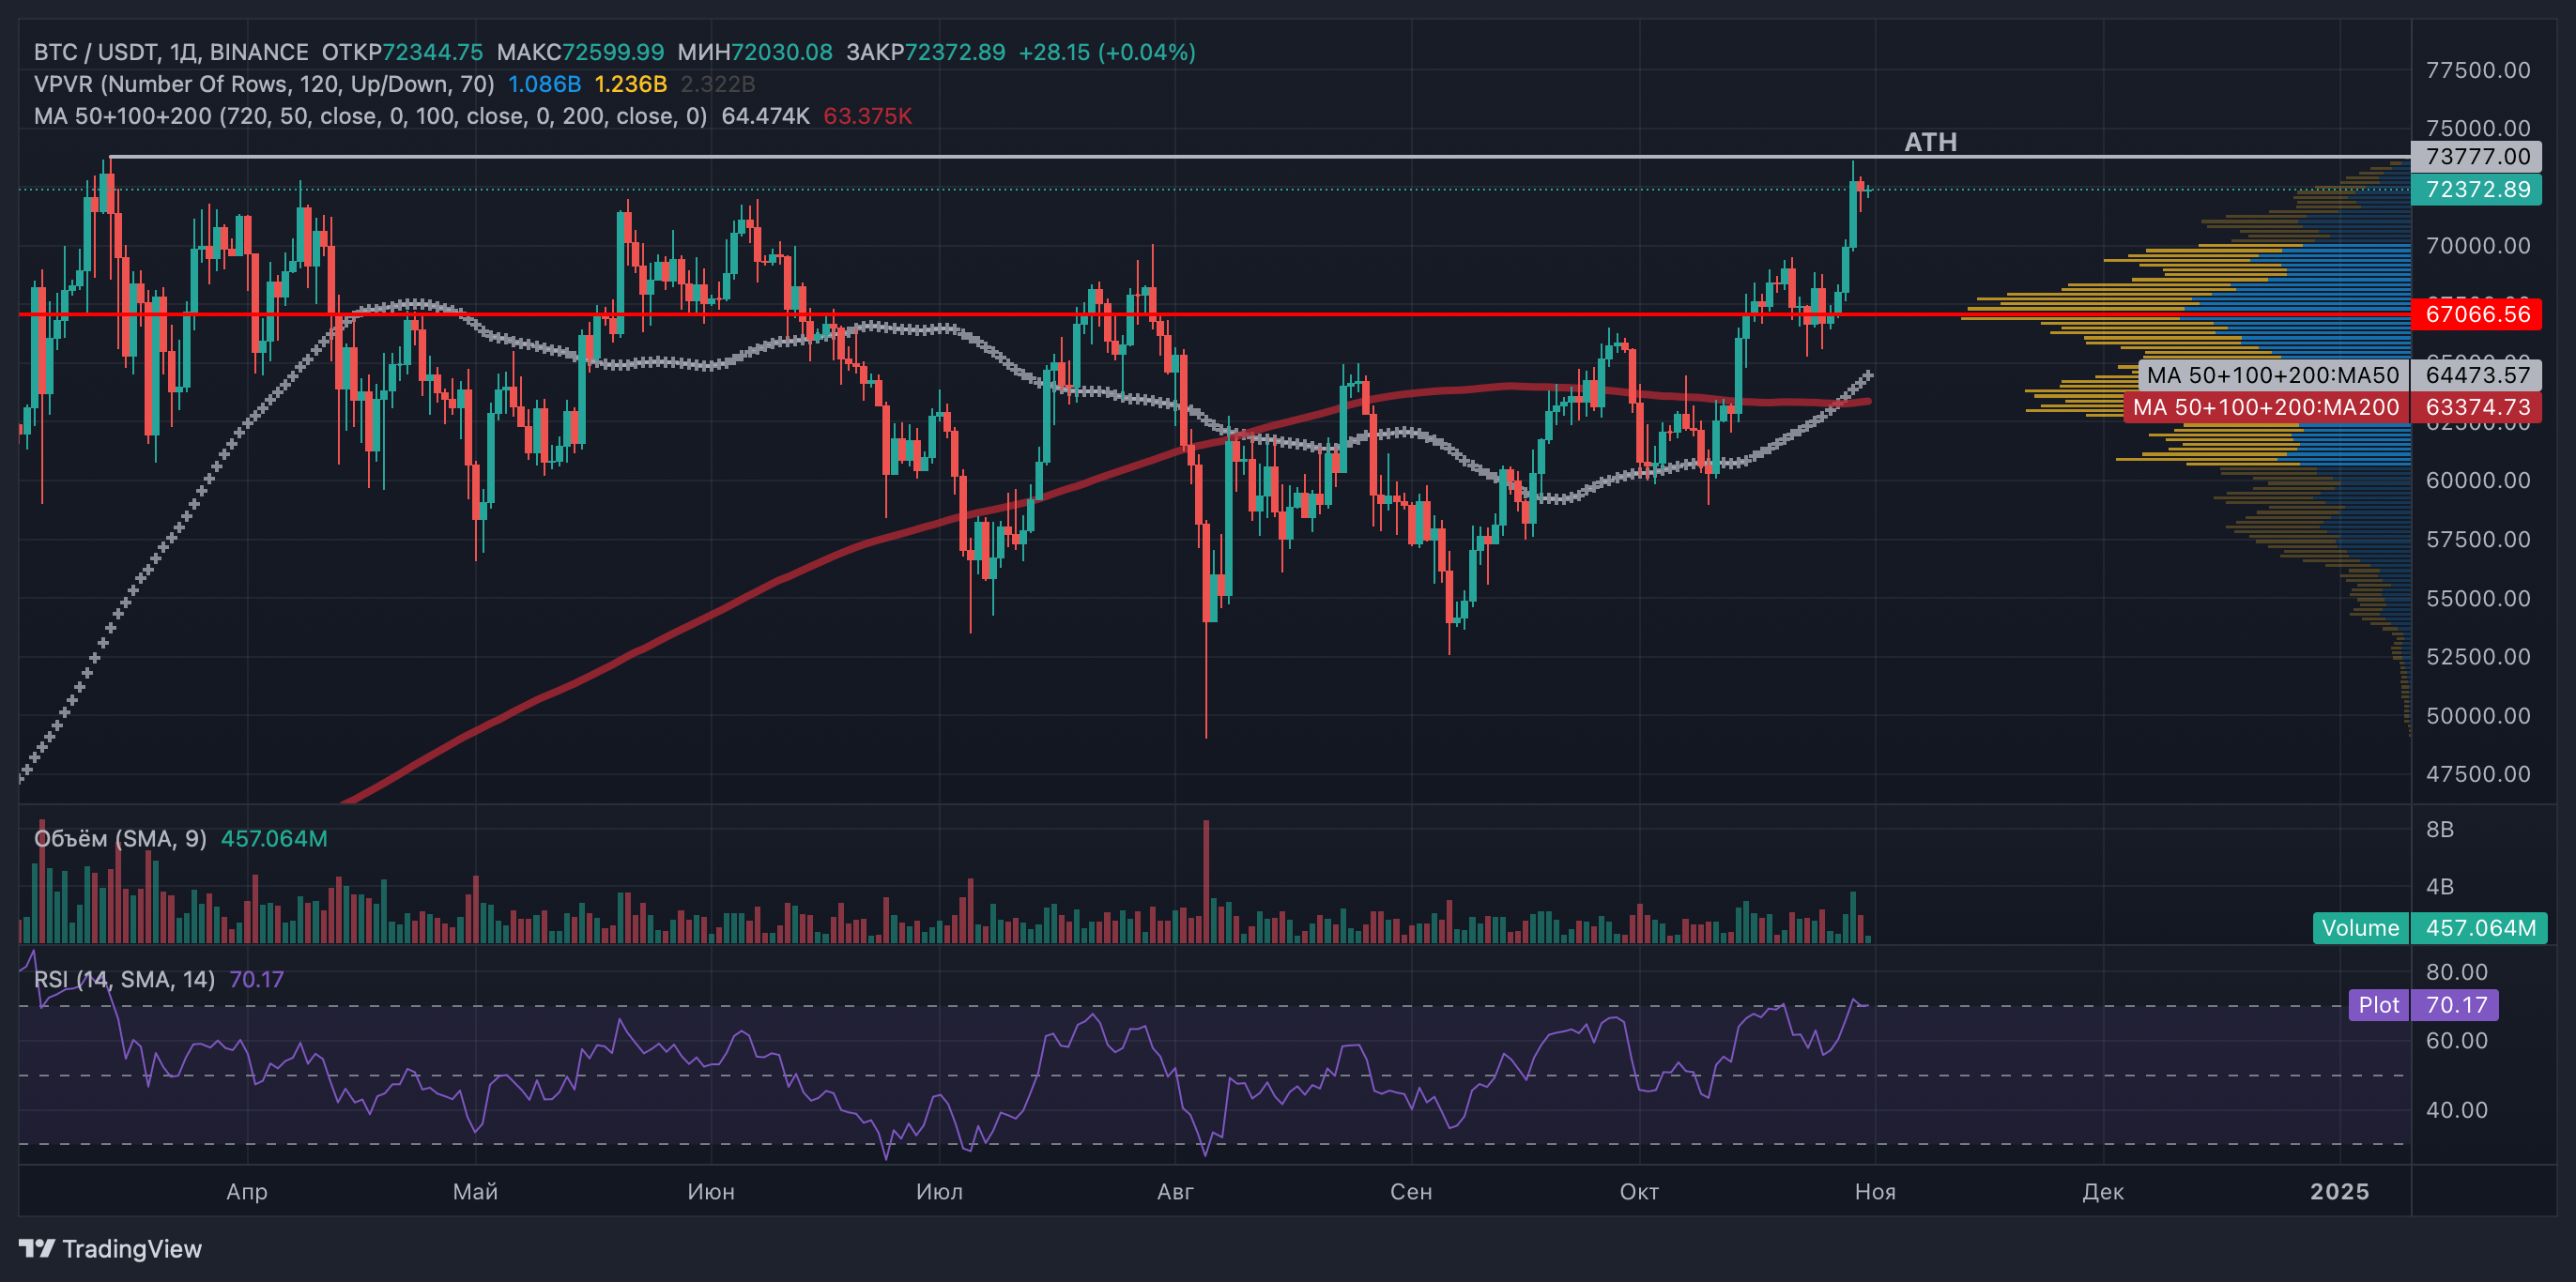The image size is (2576, 1282).
Task: Click the Июн month label on time axis
Action: coord(711,1191)
